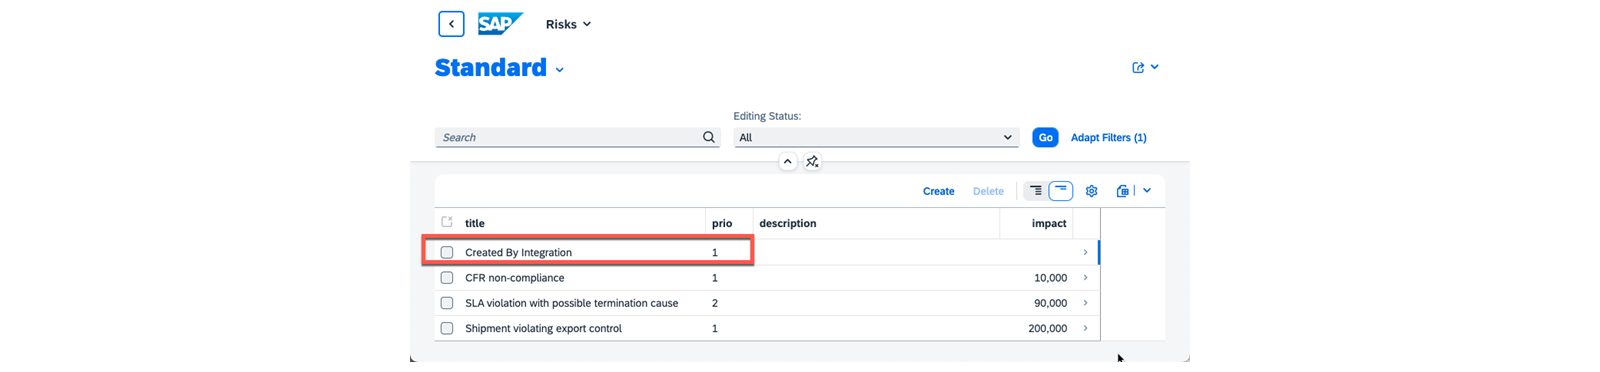The height and width of the screenshot is (372, 1600).
Task: Check the Shipment violating export control checkbox
Action: [x=447, y=328]
